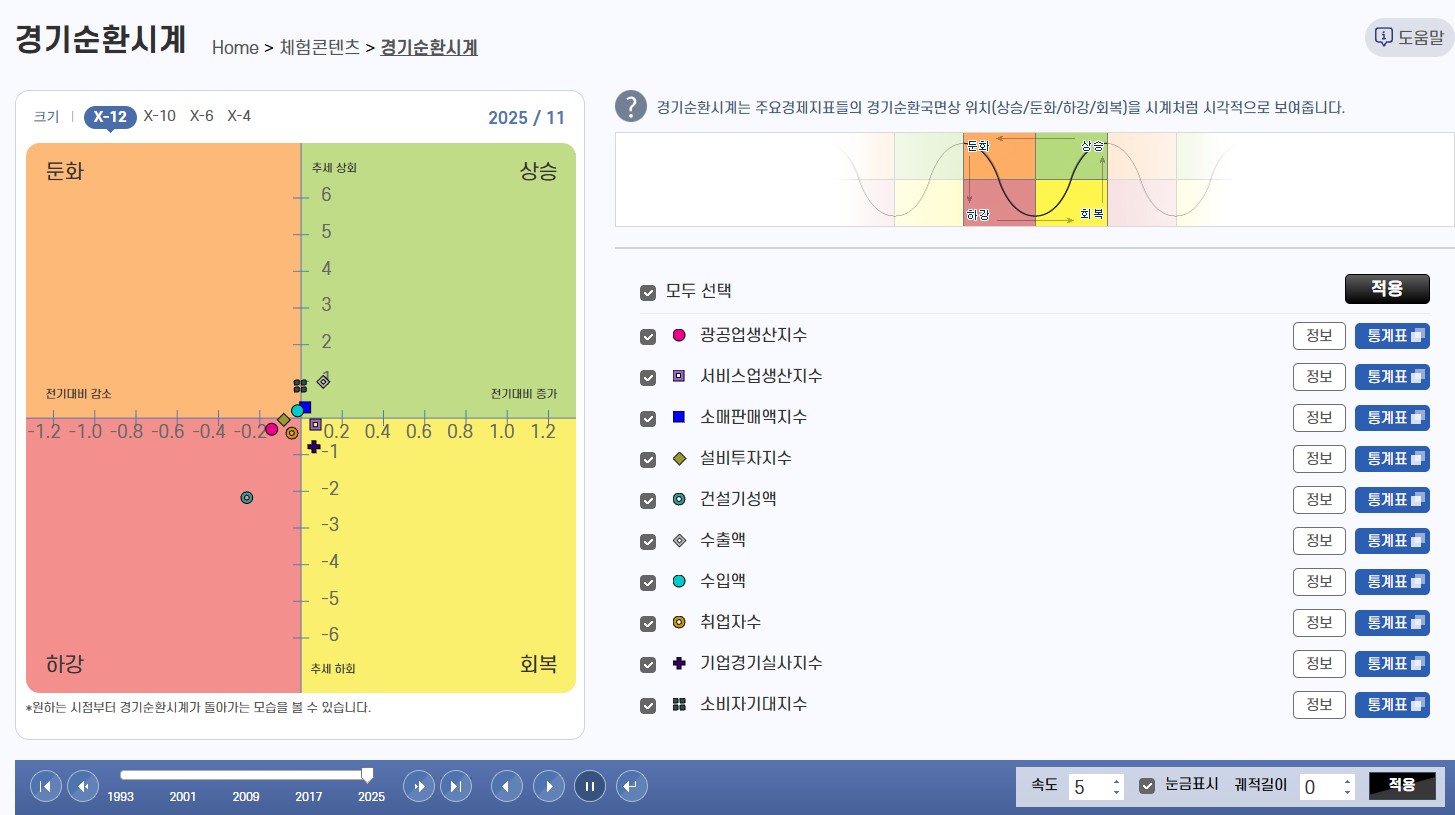The height and width of the screenshot is (815, 1455).
Task: Open 통계표 for 수출액
Action: click(x=1392, y=541)
